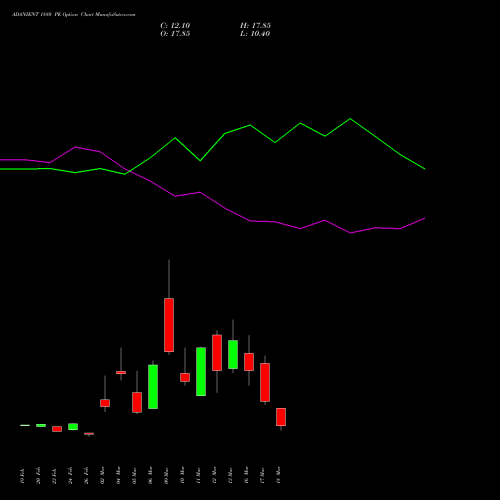Click the 18 Mar date label
This screenshot has height=500, width=500.
pos(278,476)
